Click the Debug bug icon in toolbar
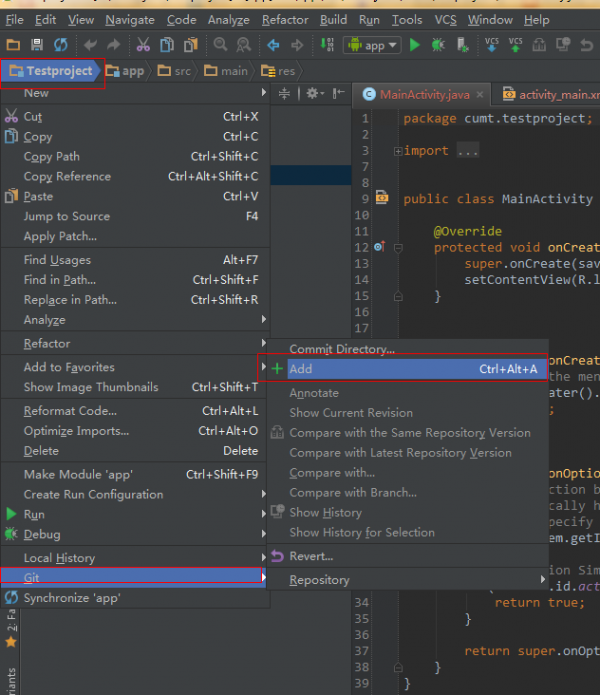The image size is (600, 695). [x=438, y=45]
